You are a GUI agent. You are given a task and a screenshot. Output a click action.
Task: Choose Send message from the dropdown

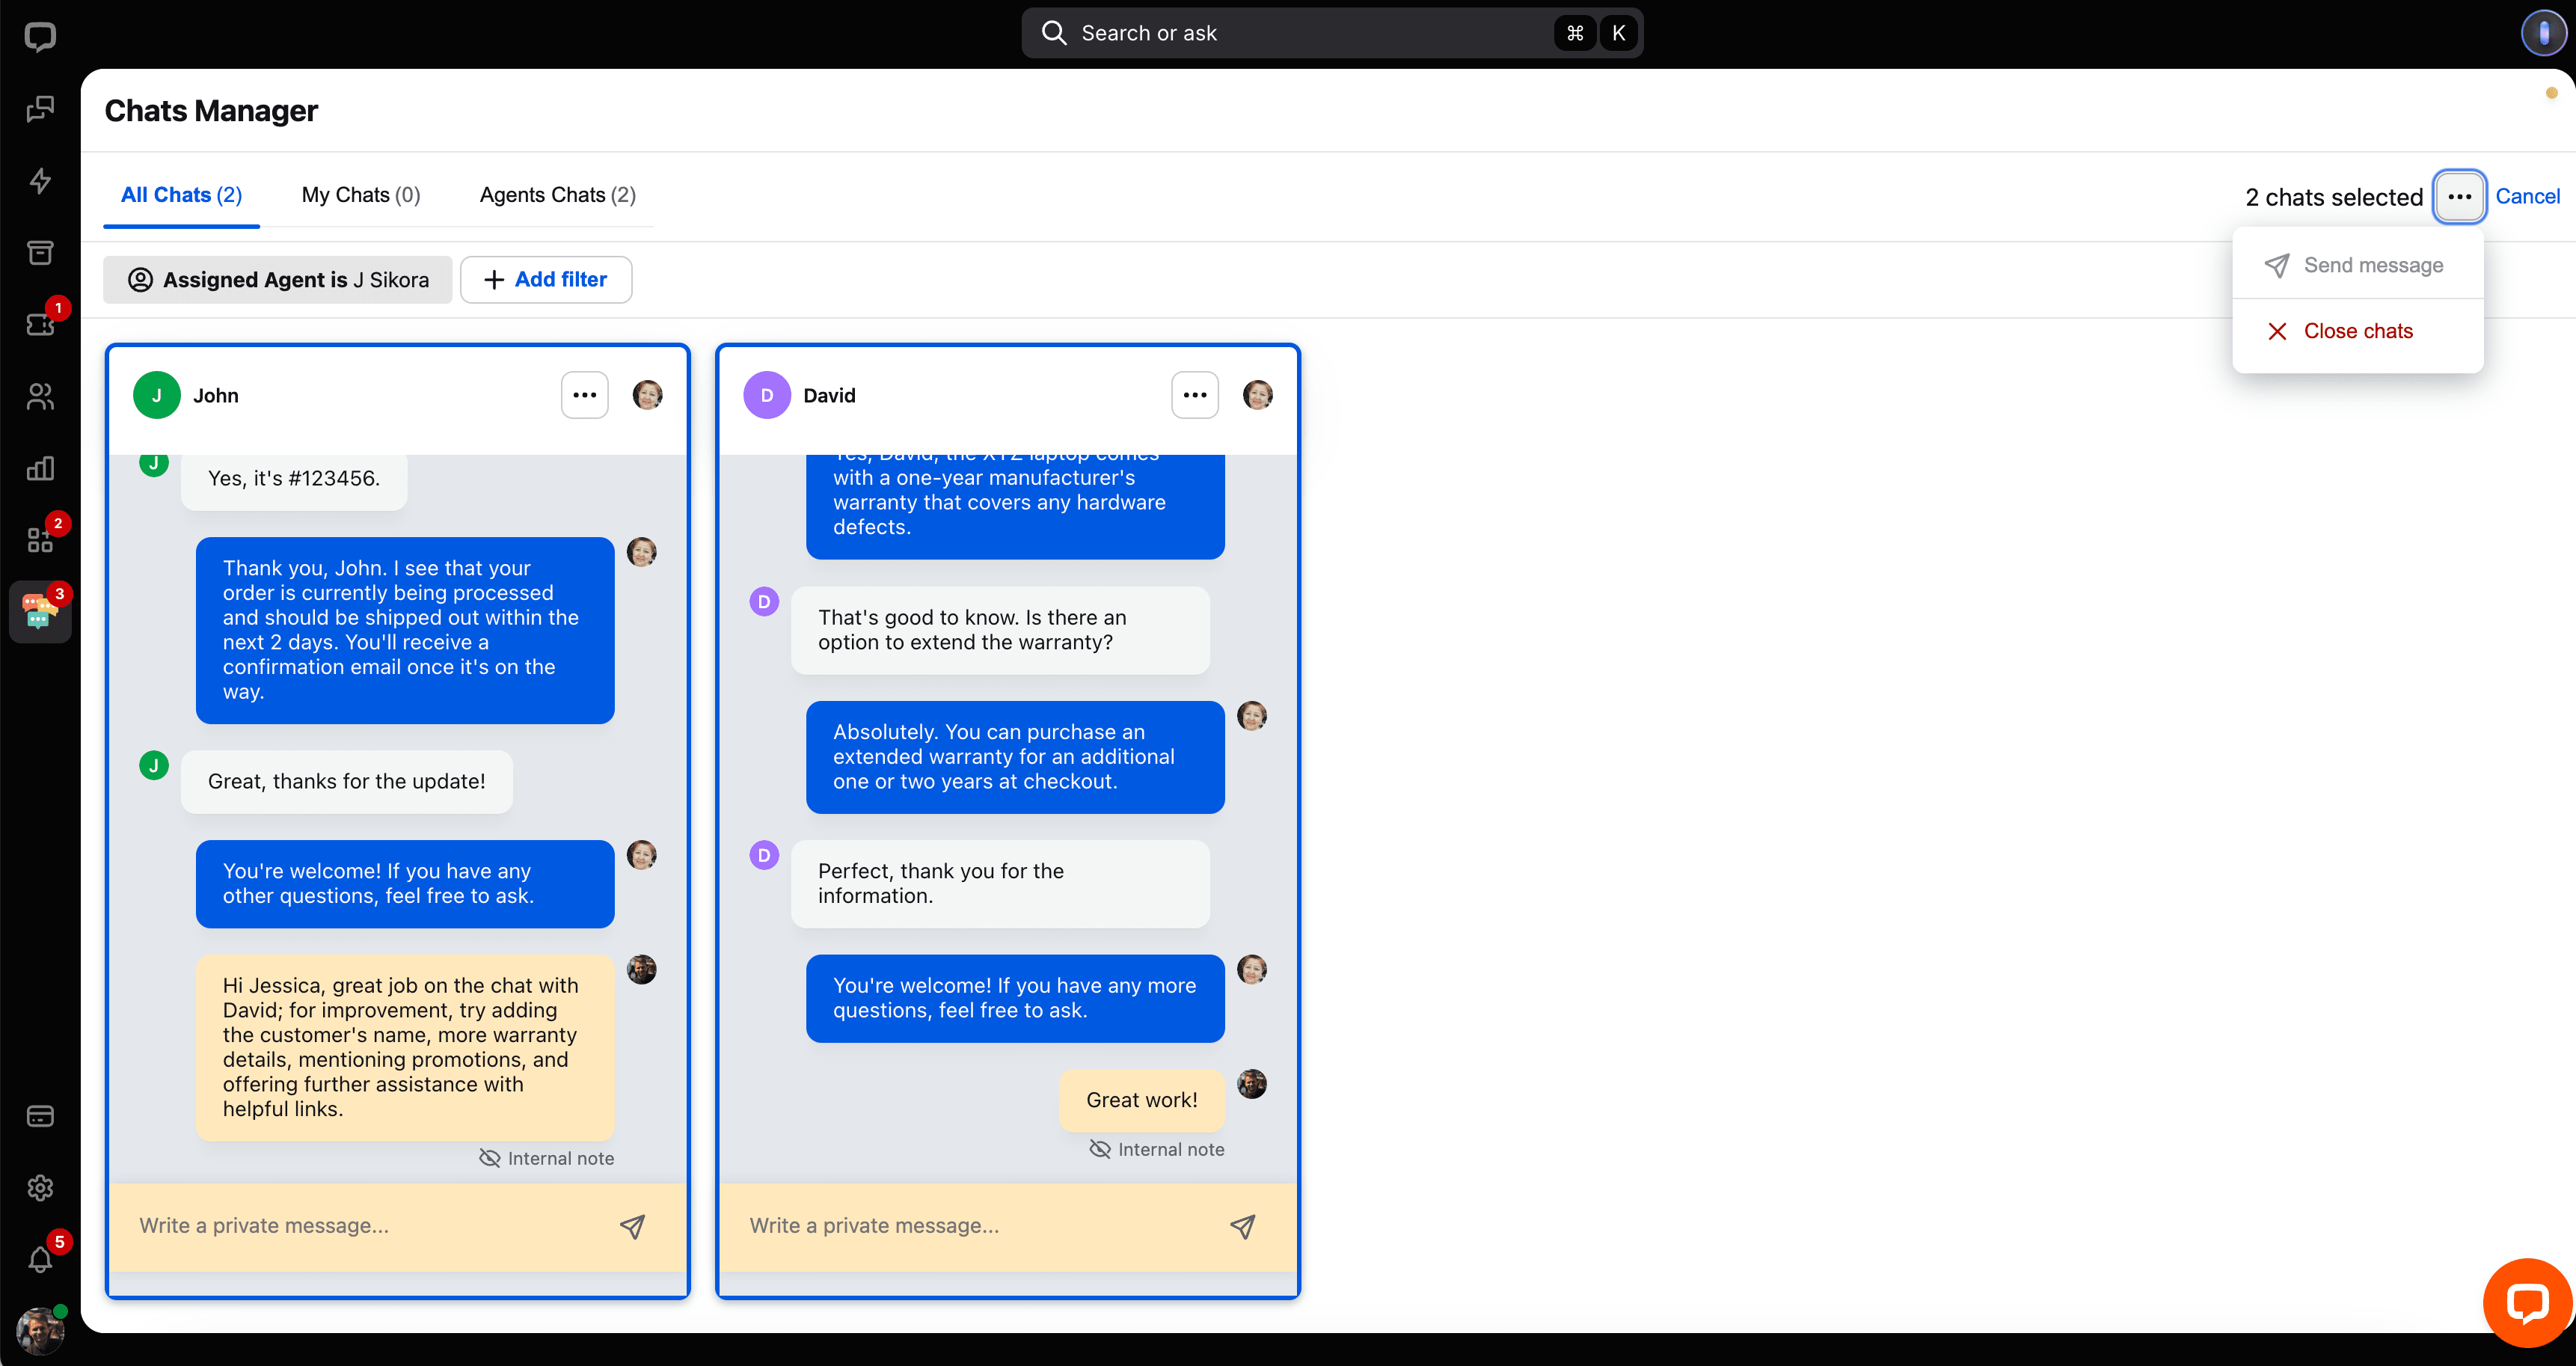coord(2357,265)
